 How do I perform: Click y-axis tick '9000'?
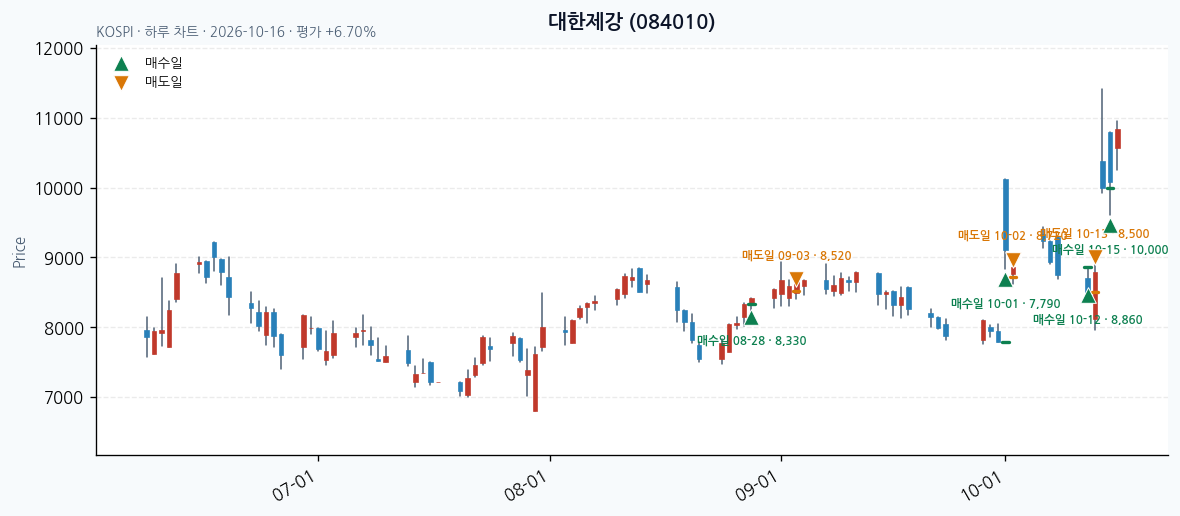(x=63, y=258)
